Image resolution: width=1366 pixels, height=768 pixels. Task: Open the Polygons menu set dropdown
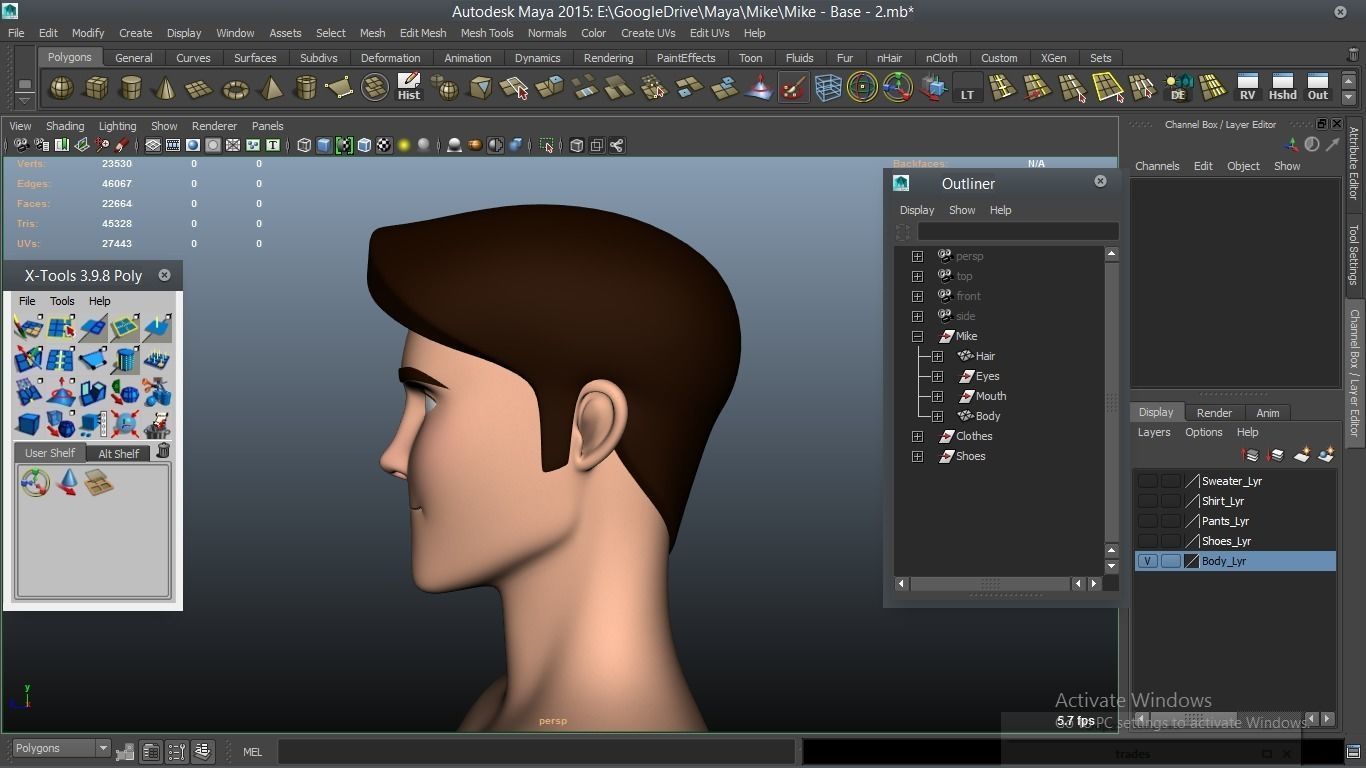[x=60, y=748]
